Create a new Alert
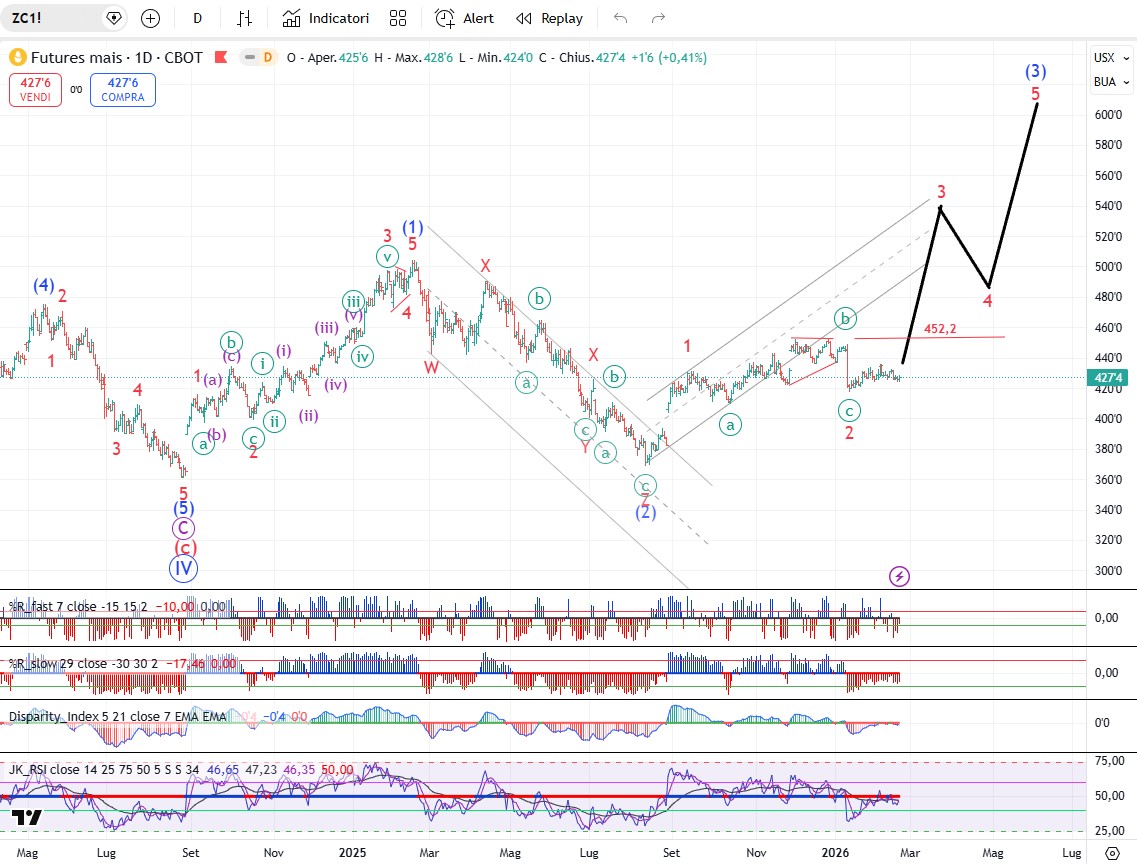The width and height of the screenshot is (1137, 864). [465, 18]
